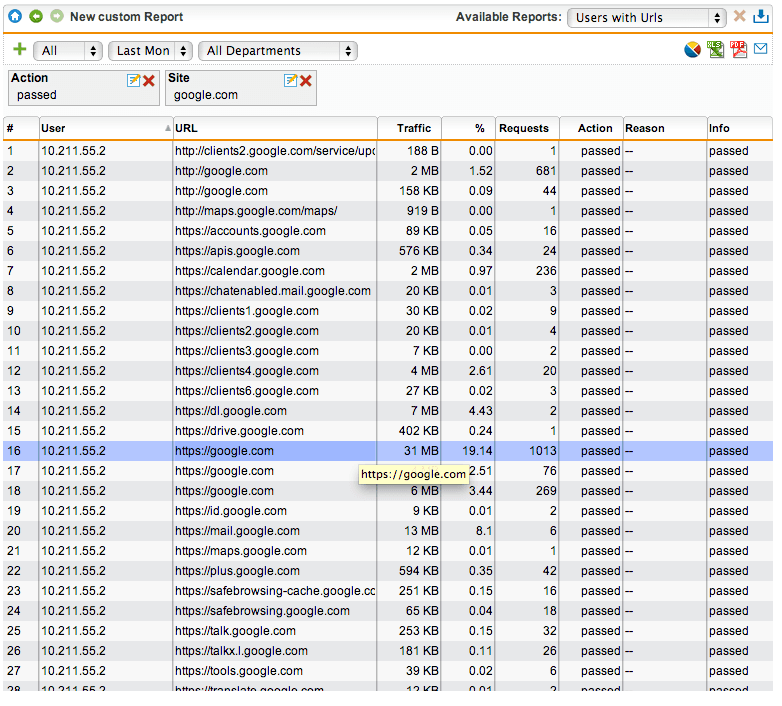Sort by the % column header
The image size is (782, 706).
click(468, 128)
